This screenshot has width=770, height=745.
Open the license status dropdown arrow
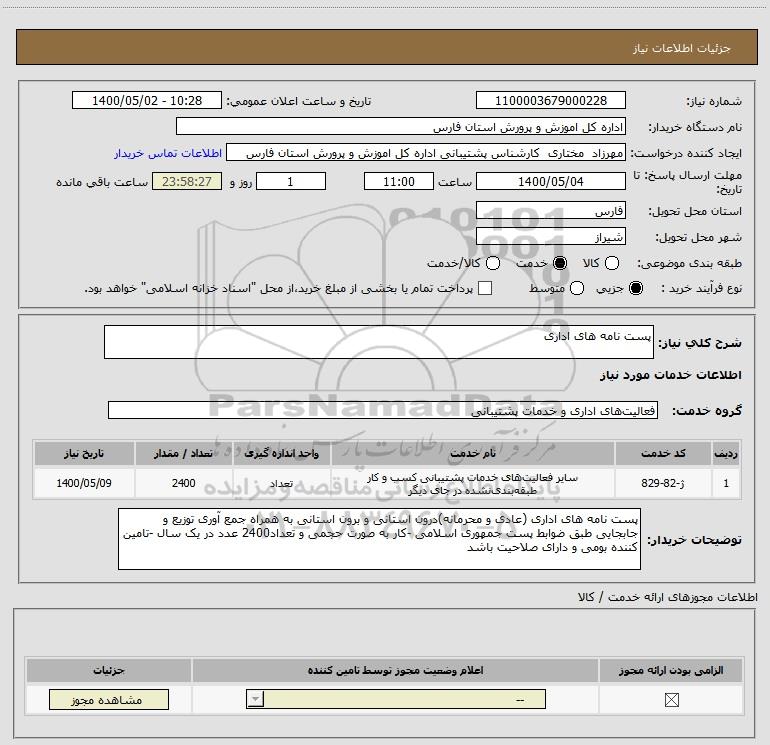pos(255,699)
